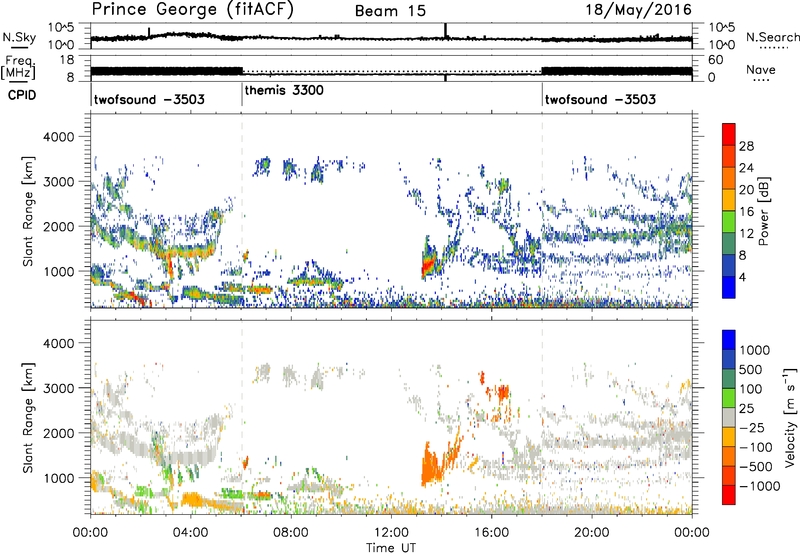Image resolution: width=800 pixels, height=554 pixels.
Task: Click the "16" tick on Power colorbar
Action: click(746, 212)
